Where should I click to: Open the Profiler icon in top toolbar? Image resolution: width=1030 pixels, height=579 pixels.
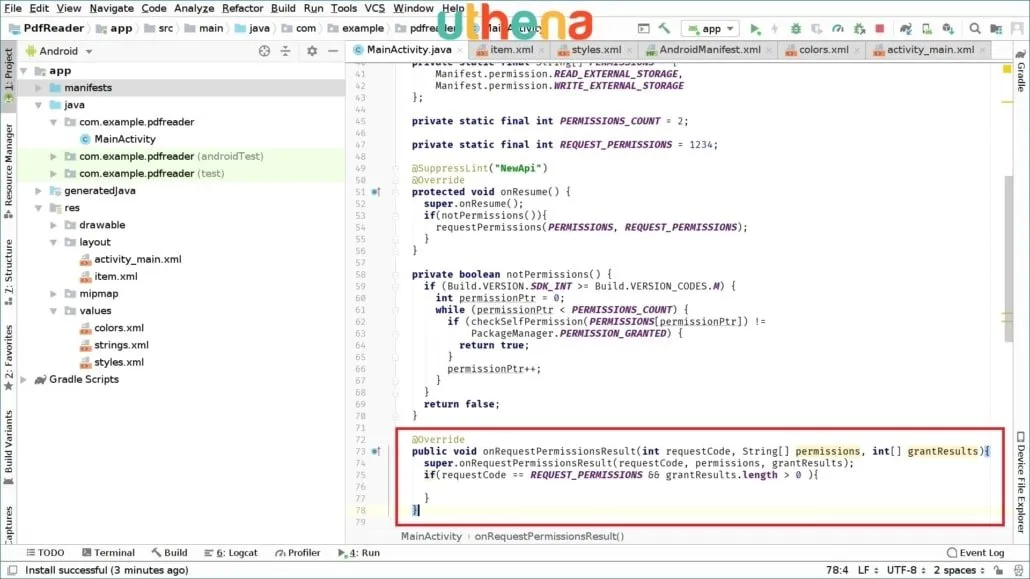(838, 29)
